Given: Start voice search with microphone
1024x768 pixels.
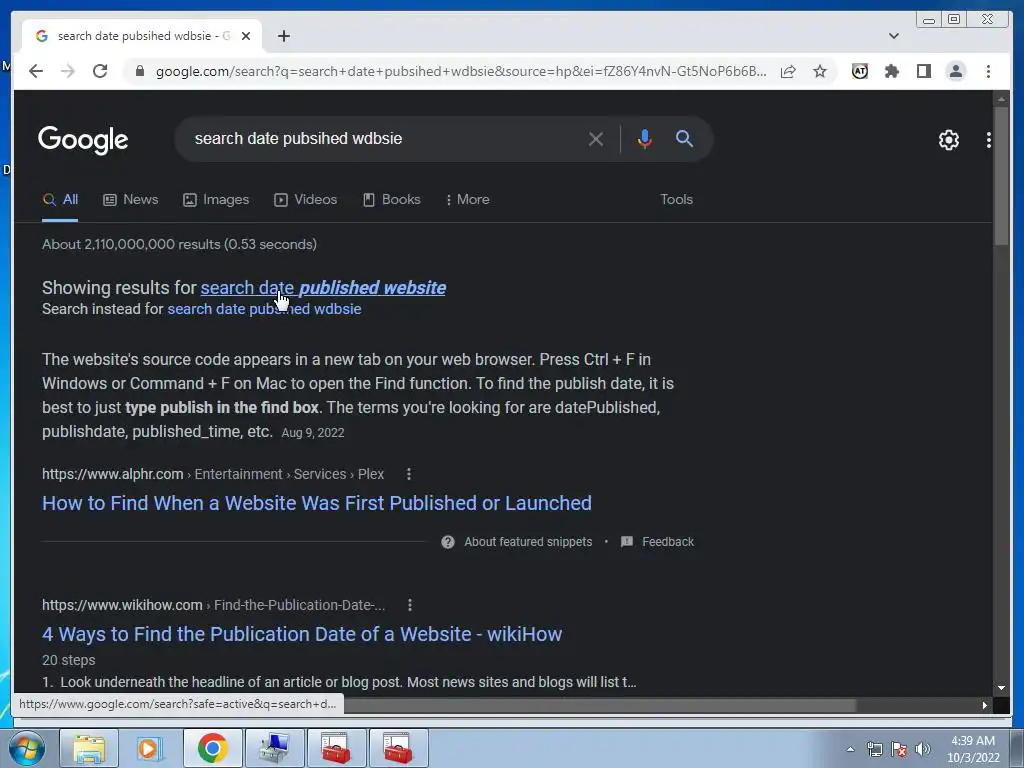Looking at the screenshot, I should (645, 139).
